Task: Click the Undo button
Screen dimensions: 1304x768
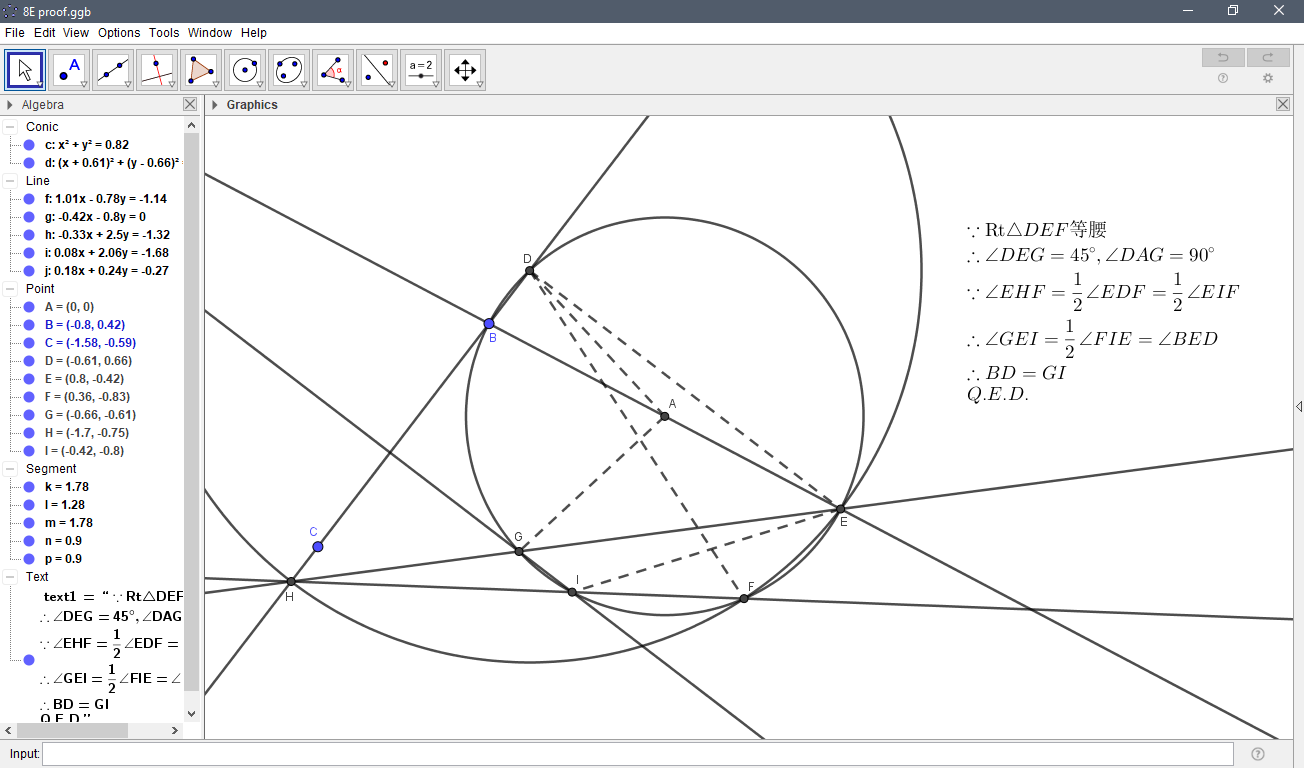Action: (x=1222, y=57)
